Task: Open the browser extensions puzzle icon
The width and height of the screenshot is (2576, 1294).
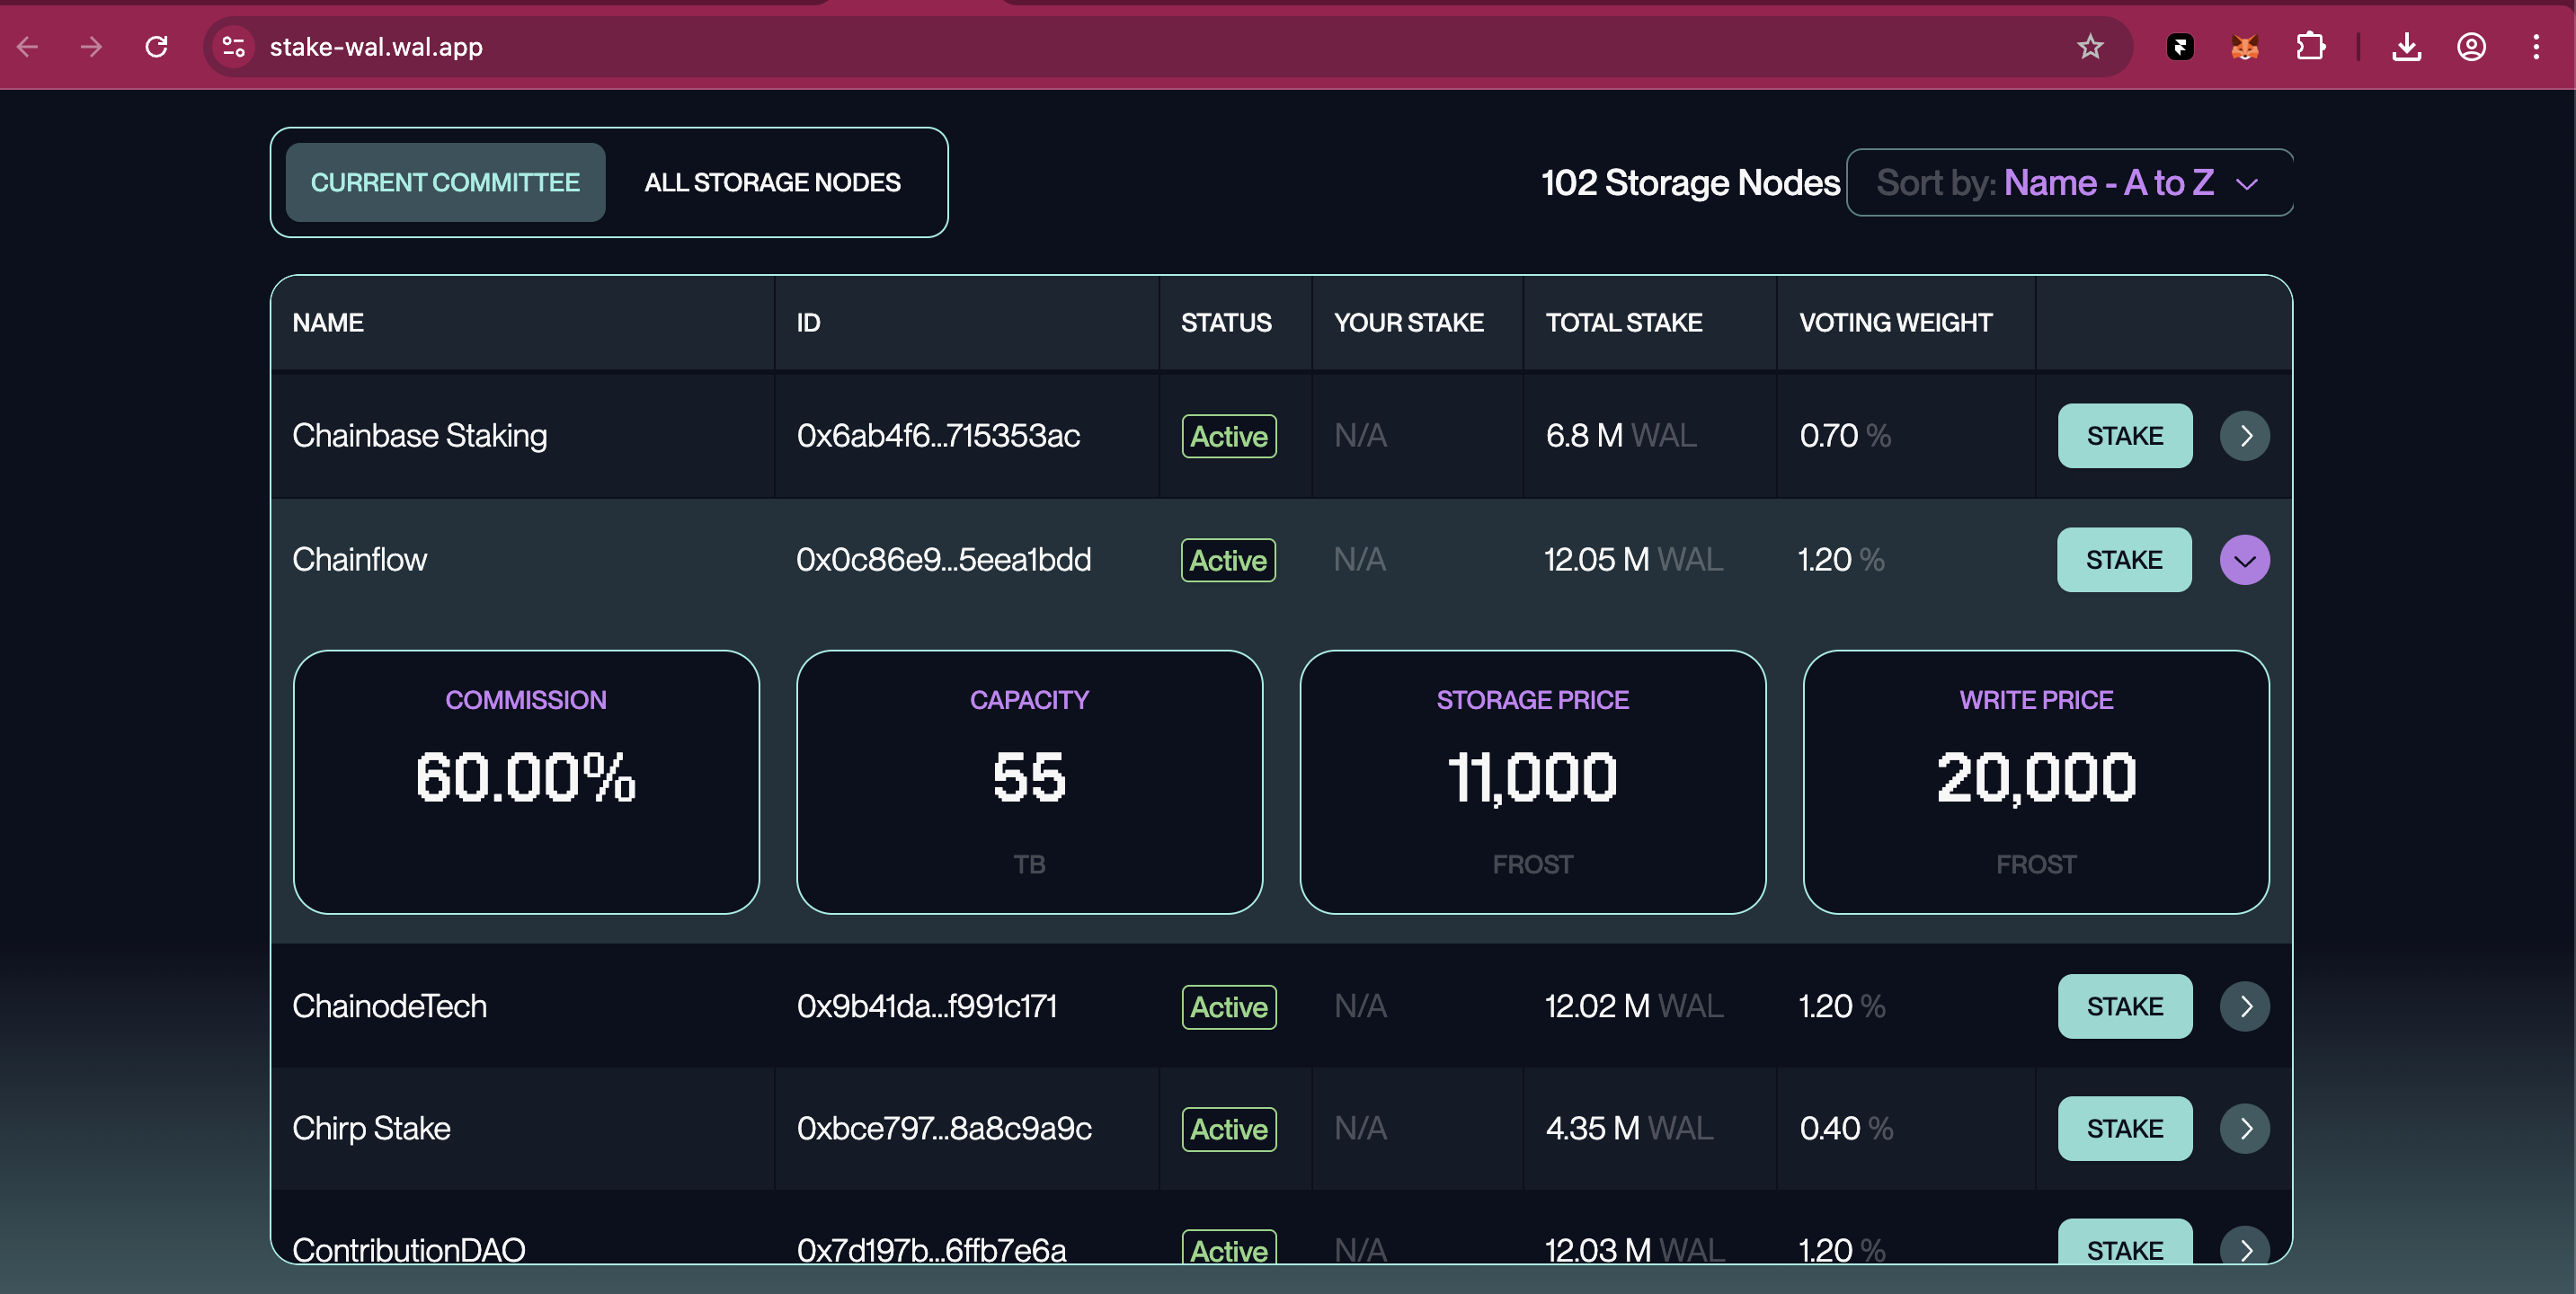Action: pyautogui.click(x=2310, y=47)
